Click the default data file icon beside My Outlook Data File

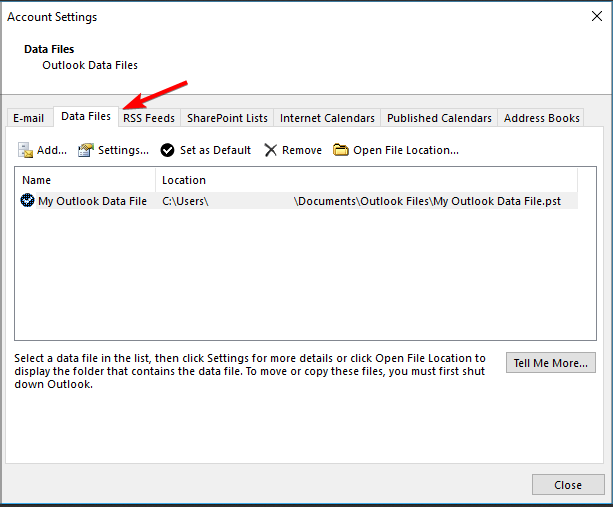(x=27, y=201)
